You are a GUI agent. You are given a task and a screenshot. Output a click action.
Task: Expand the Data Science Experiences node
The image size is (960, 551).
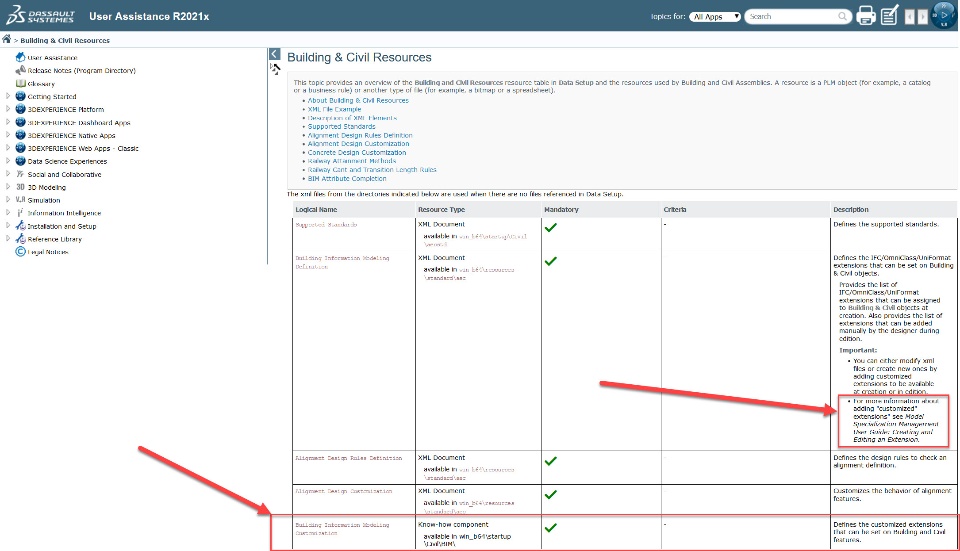click(8, 161)
